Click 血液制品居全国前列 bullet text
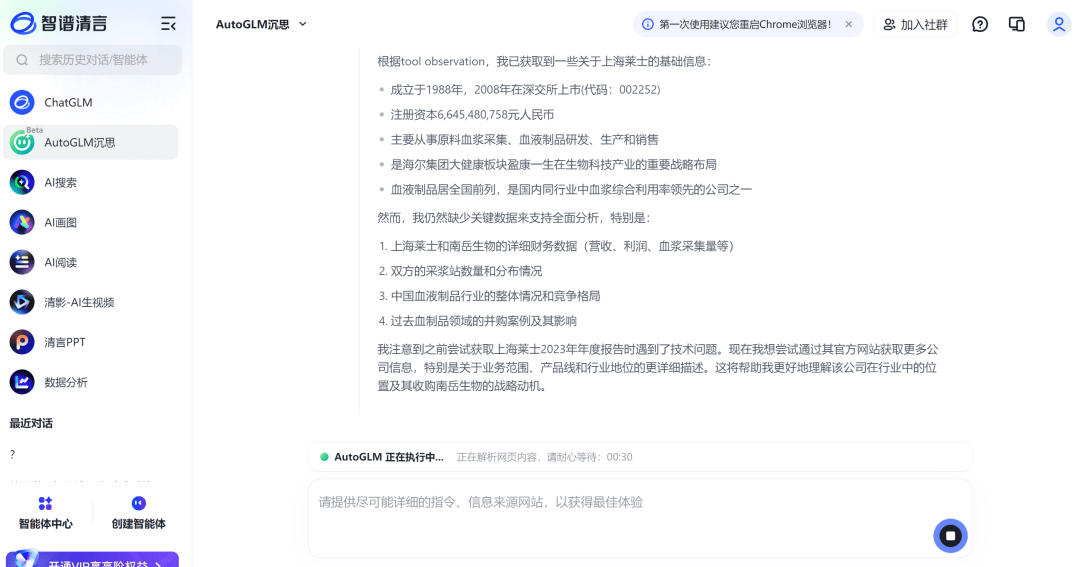Image resolution: width=1080 pixels, height=567 pixels. (571, 189)
